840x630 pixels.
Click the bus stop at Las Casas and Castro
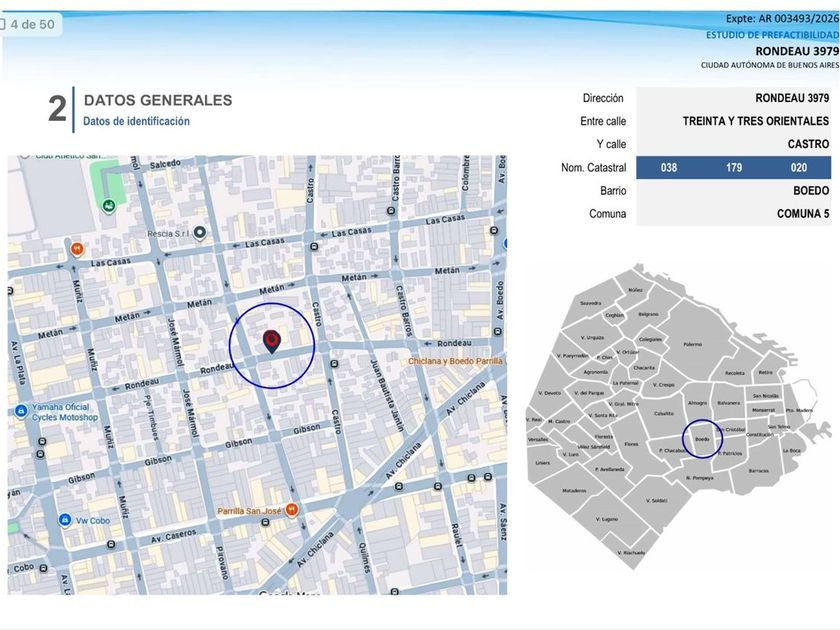point(314,246)
